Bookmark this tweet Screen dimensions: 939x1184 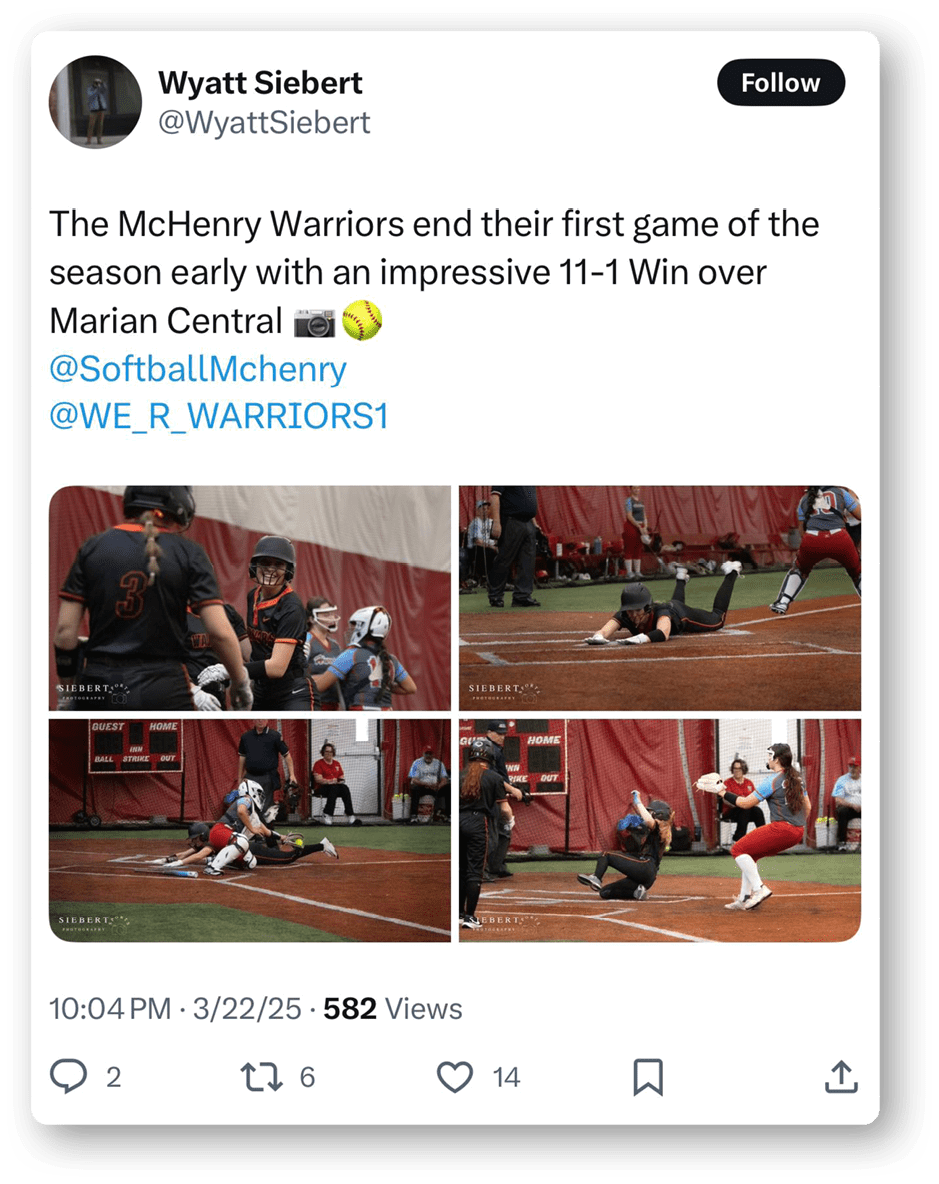click(x=648, y=1077)
